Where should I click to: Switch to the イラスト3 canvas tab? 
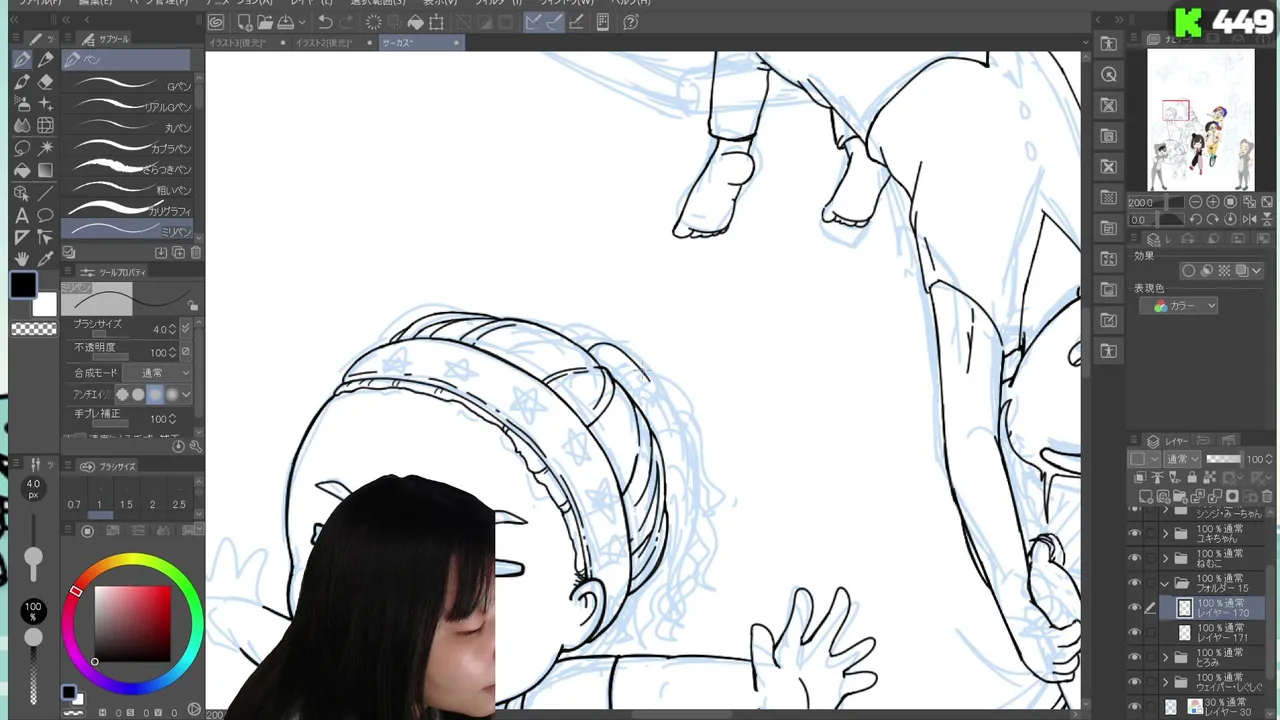click(249, 43)
